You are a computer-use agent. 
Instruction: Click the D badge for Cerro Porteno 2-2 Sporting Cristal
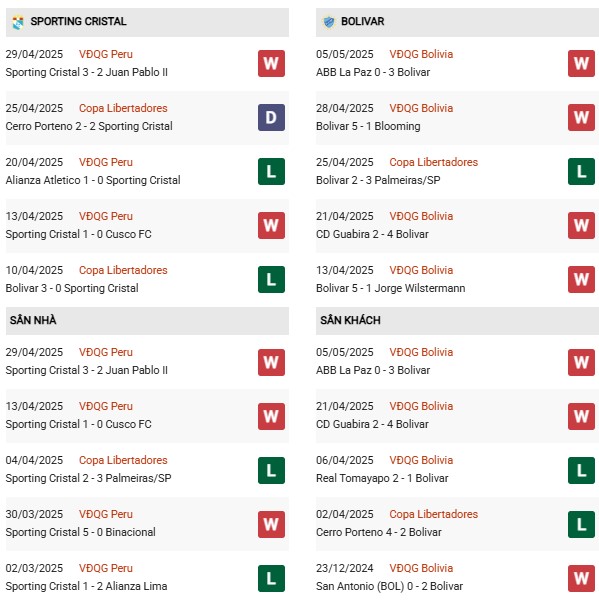(271, 117)
